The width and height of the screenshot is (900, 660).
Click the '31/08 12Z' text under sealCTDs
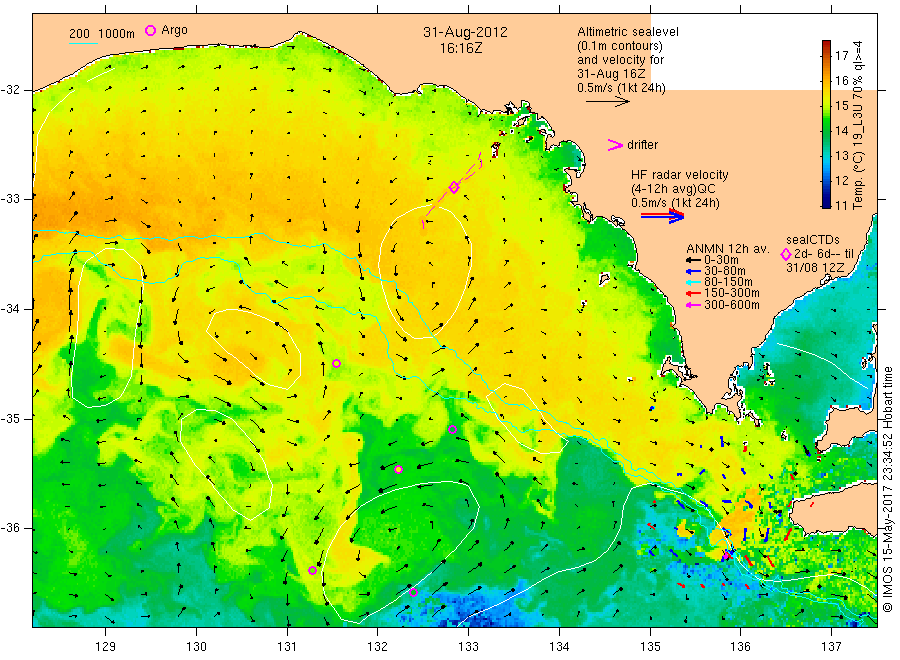(x=815, y=267)
